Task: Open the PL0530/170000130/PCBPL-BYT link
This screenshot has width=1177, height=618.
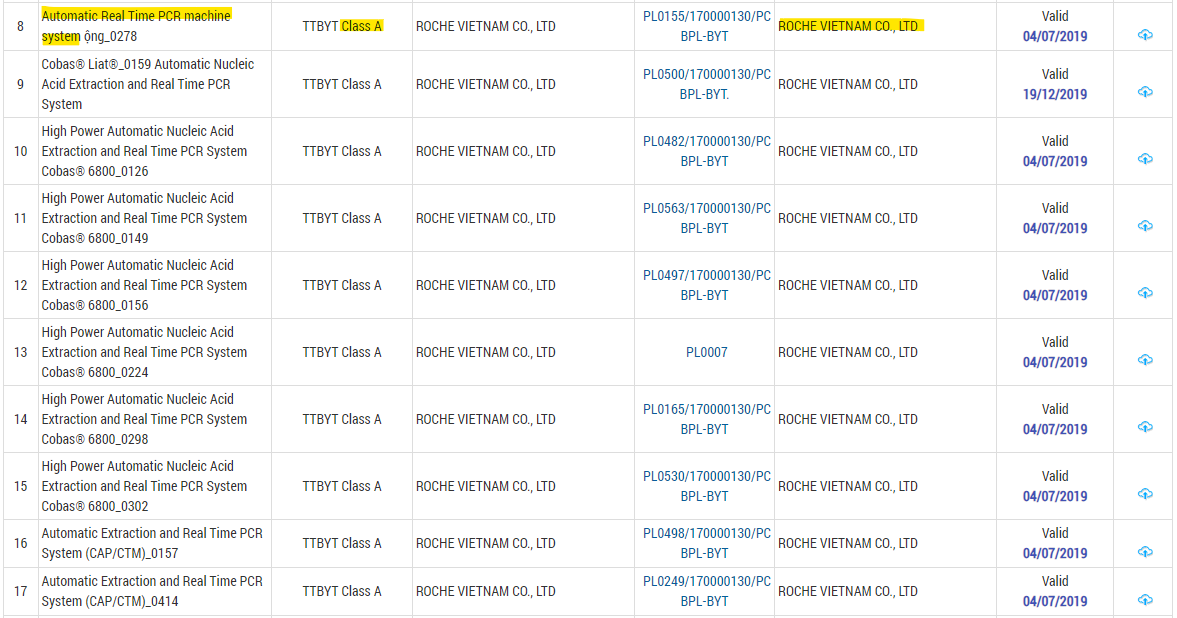Action: [706, 486]
